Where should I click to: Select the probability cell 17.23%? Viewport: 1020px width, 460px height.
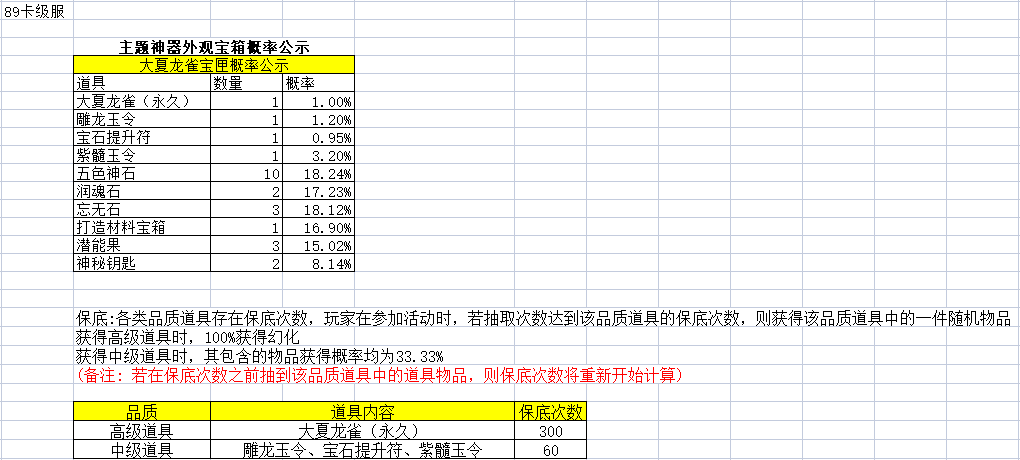coord(319,192)
